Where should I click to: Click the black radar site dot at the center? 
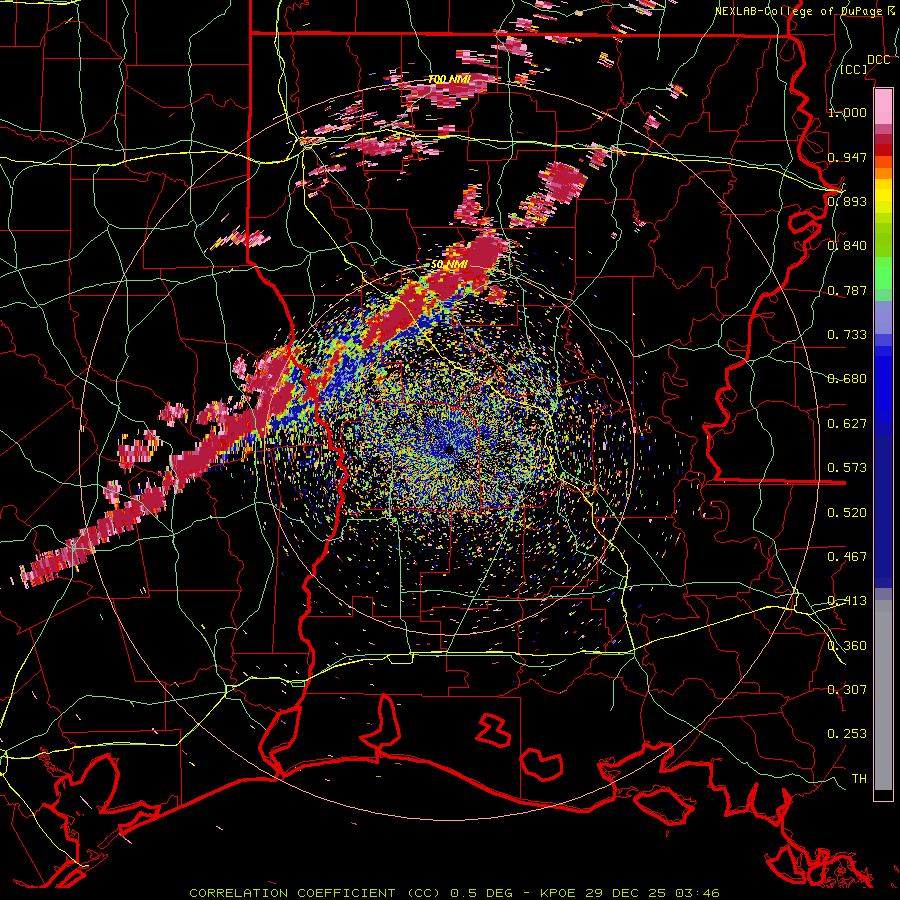click(449, 450)
